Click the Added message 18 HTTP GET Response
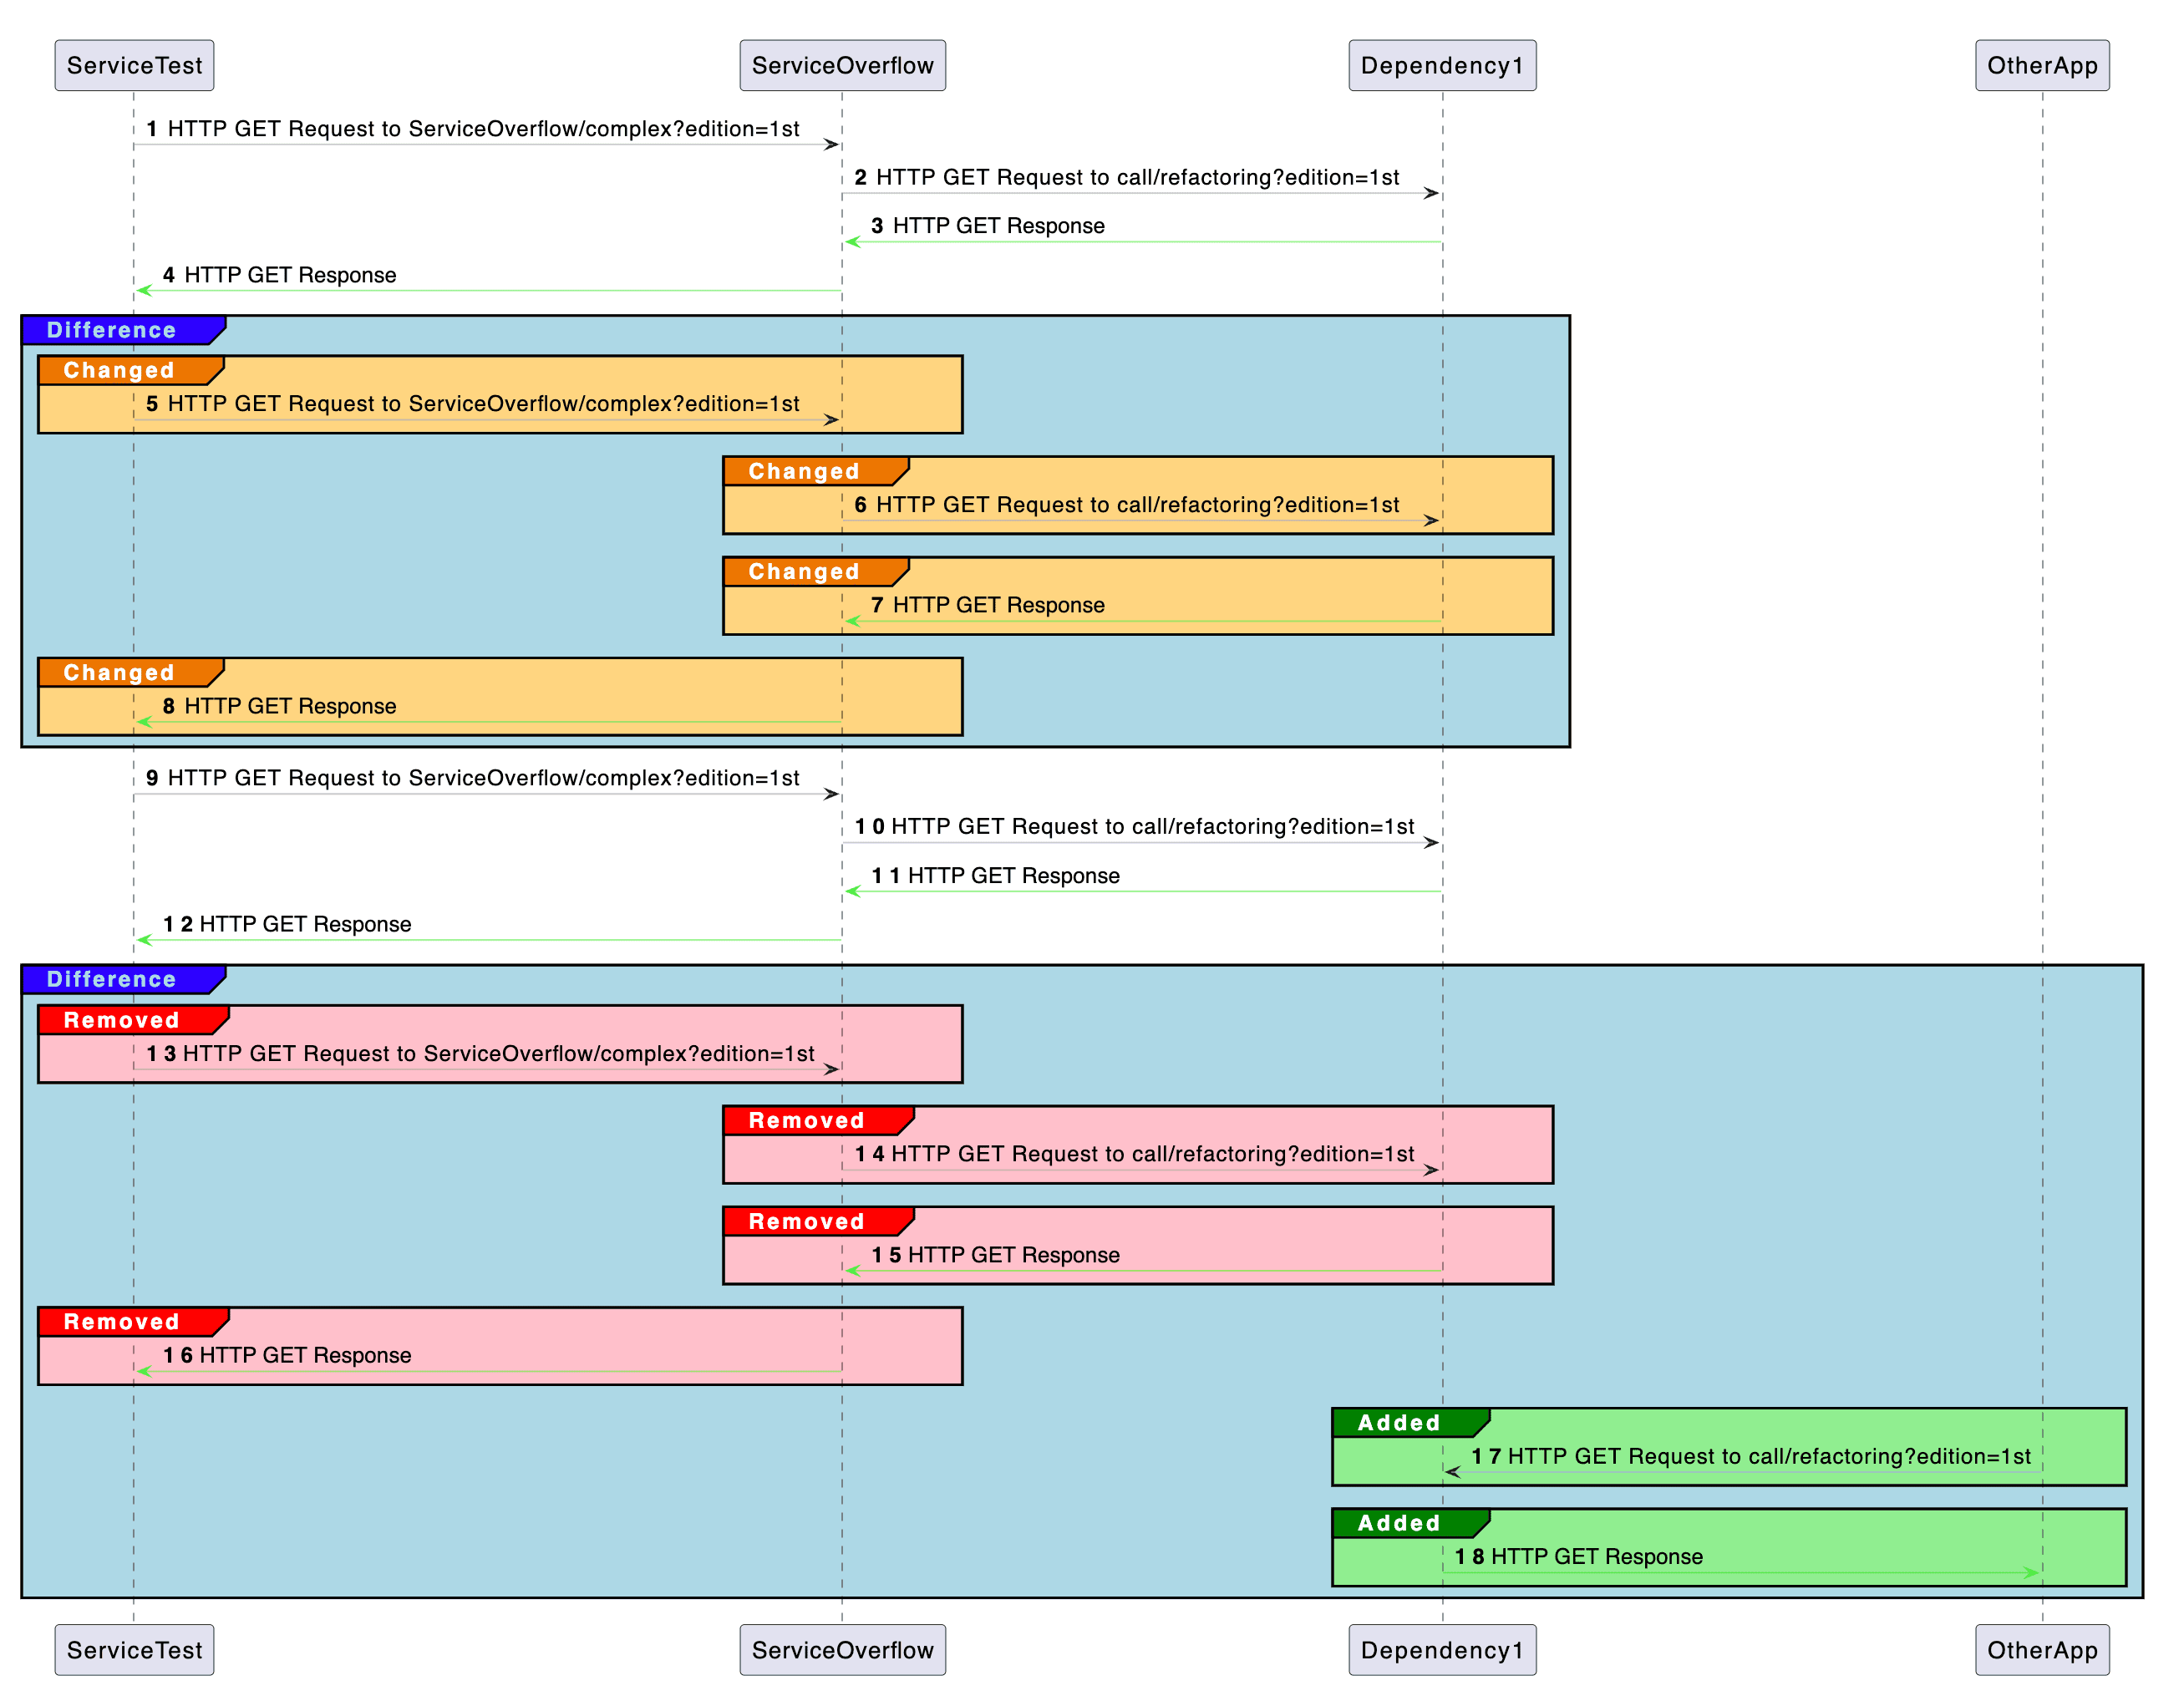 tap(1580, 1556)
